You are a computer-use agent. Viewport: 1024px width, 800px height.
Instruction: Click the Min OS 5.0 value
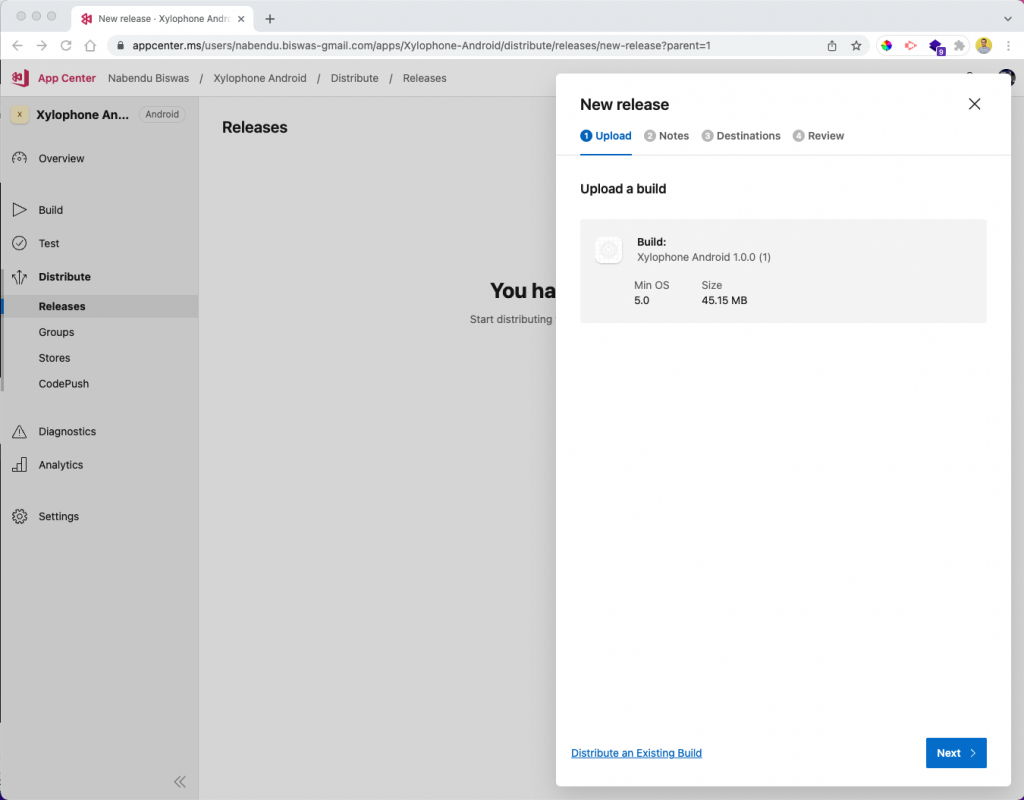[641, 300]
